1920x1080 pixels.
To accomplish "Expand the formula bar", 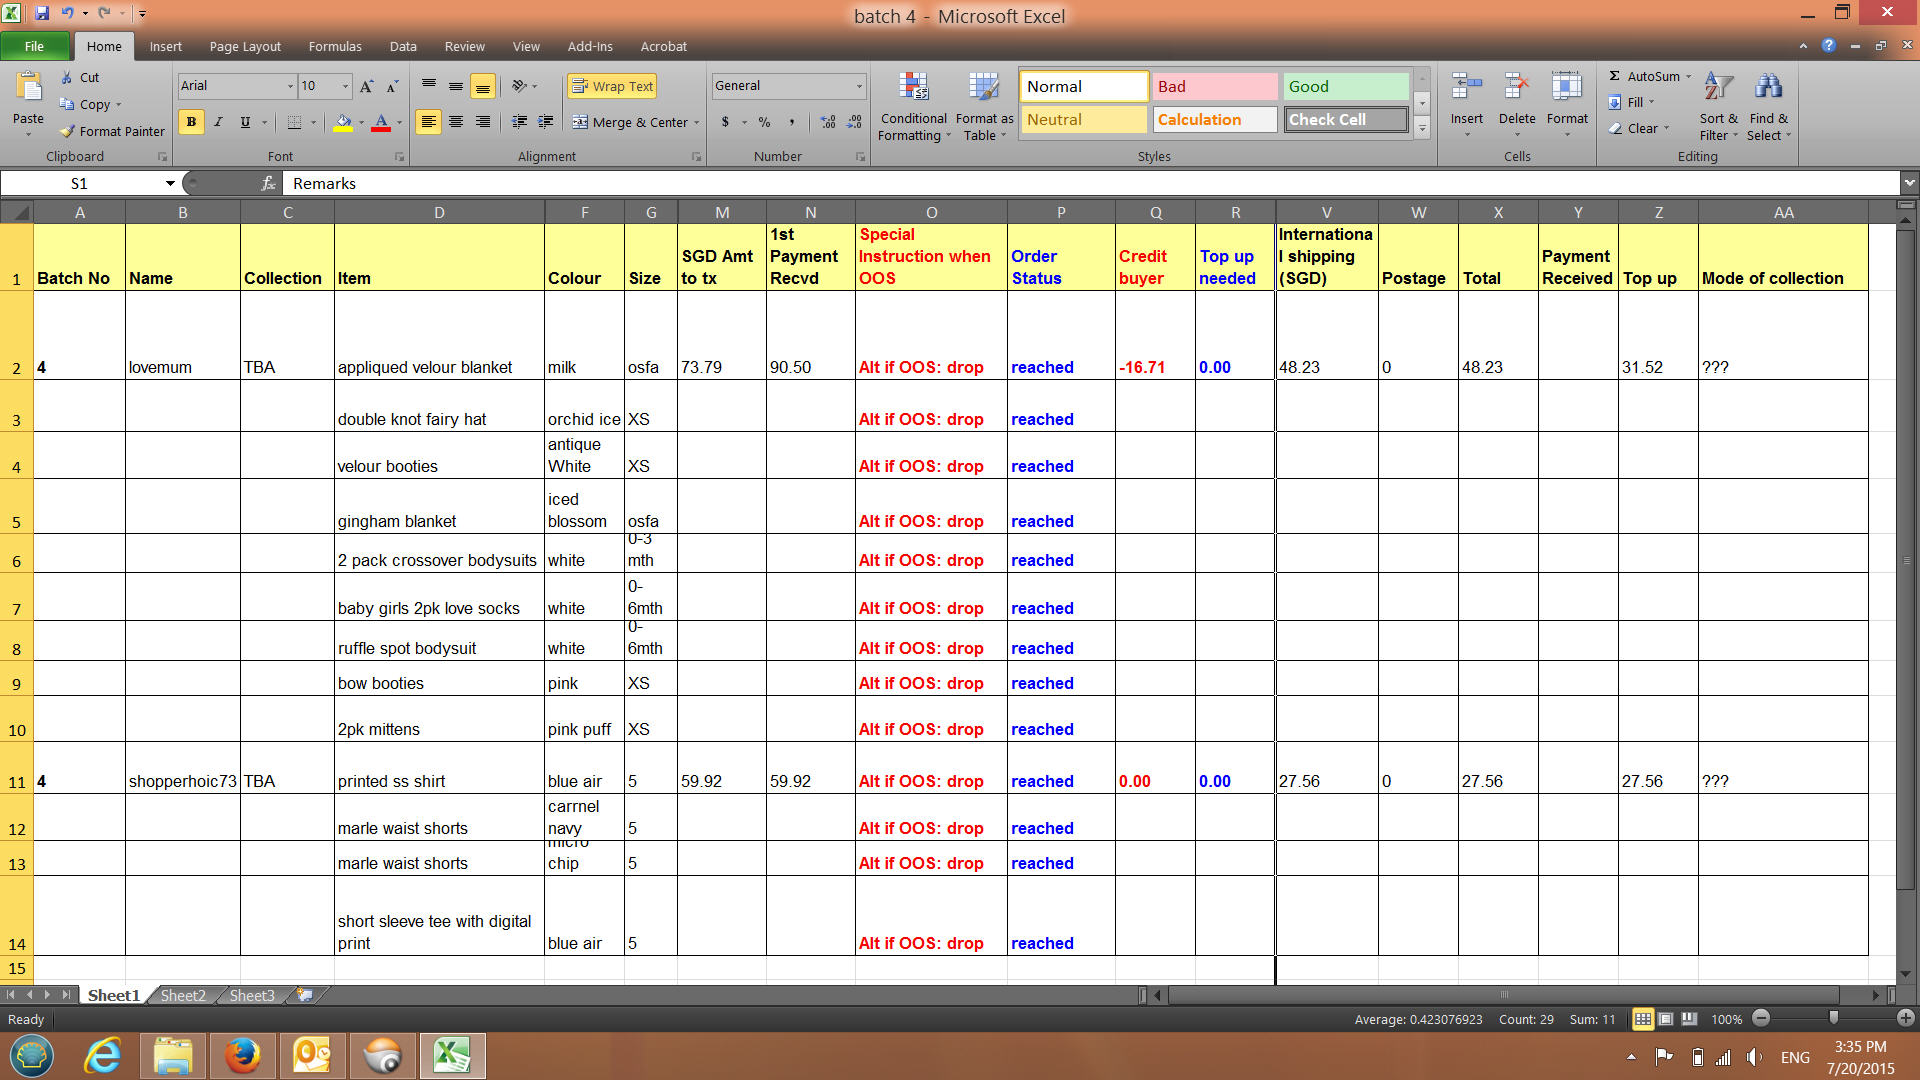I will (x=1910, y=183).
